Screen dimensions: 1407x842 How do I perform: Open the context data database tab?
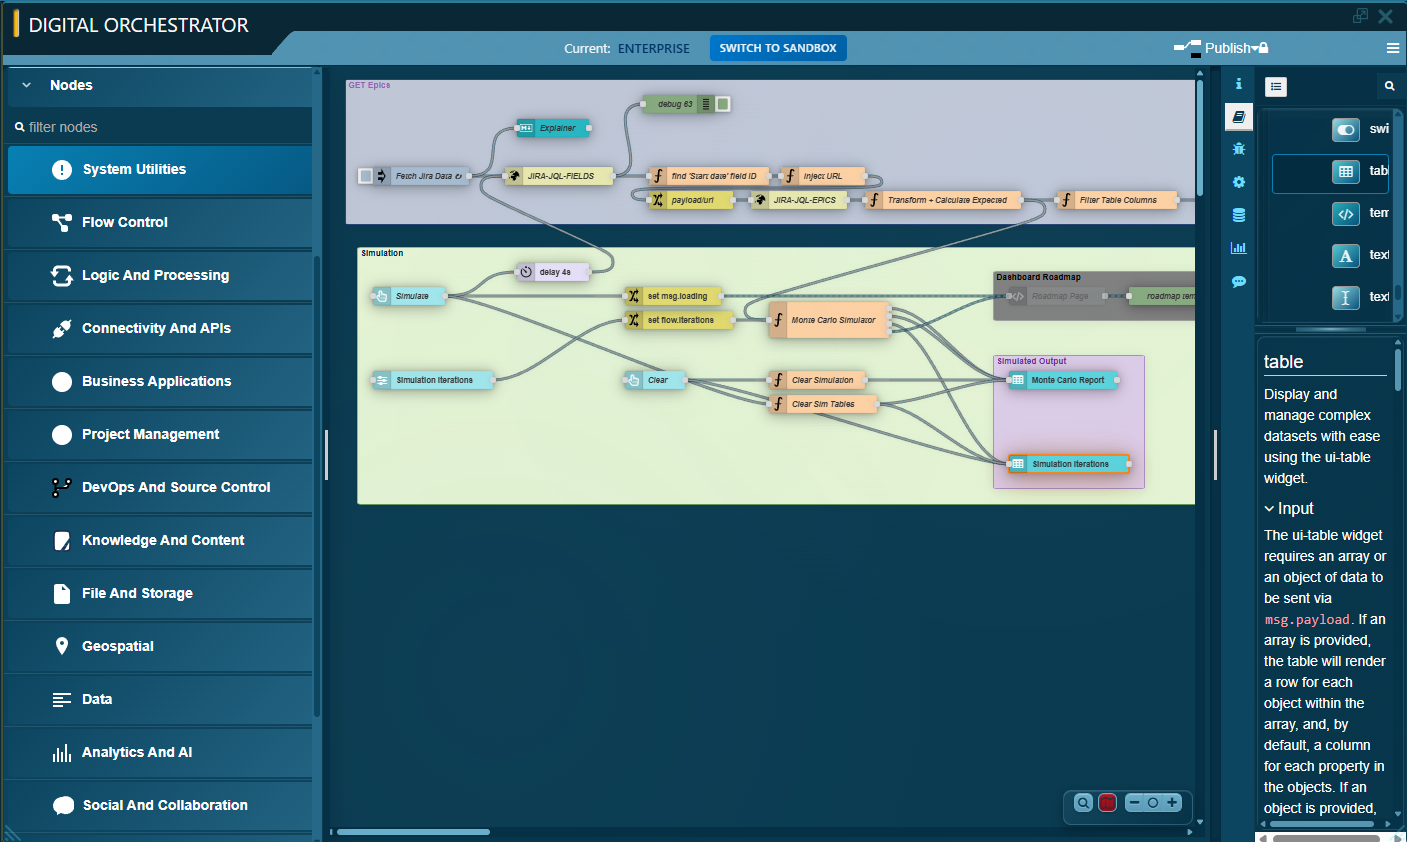(x=1239, y=215)
